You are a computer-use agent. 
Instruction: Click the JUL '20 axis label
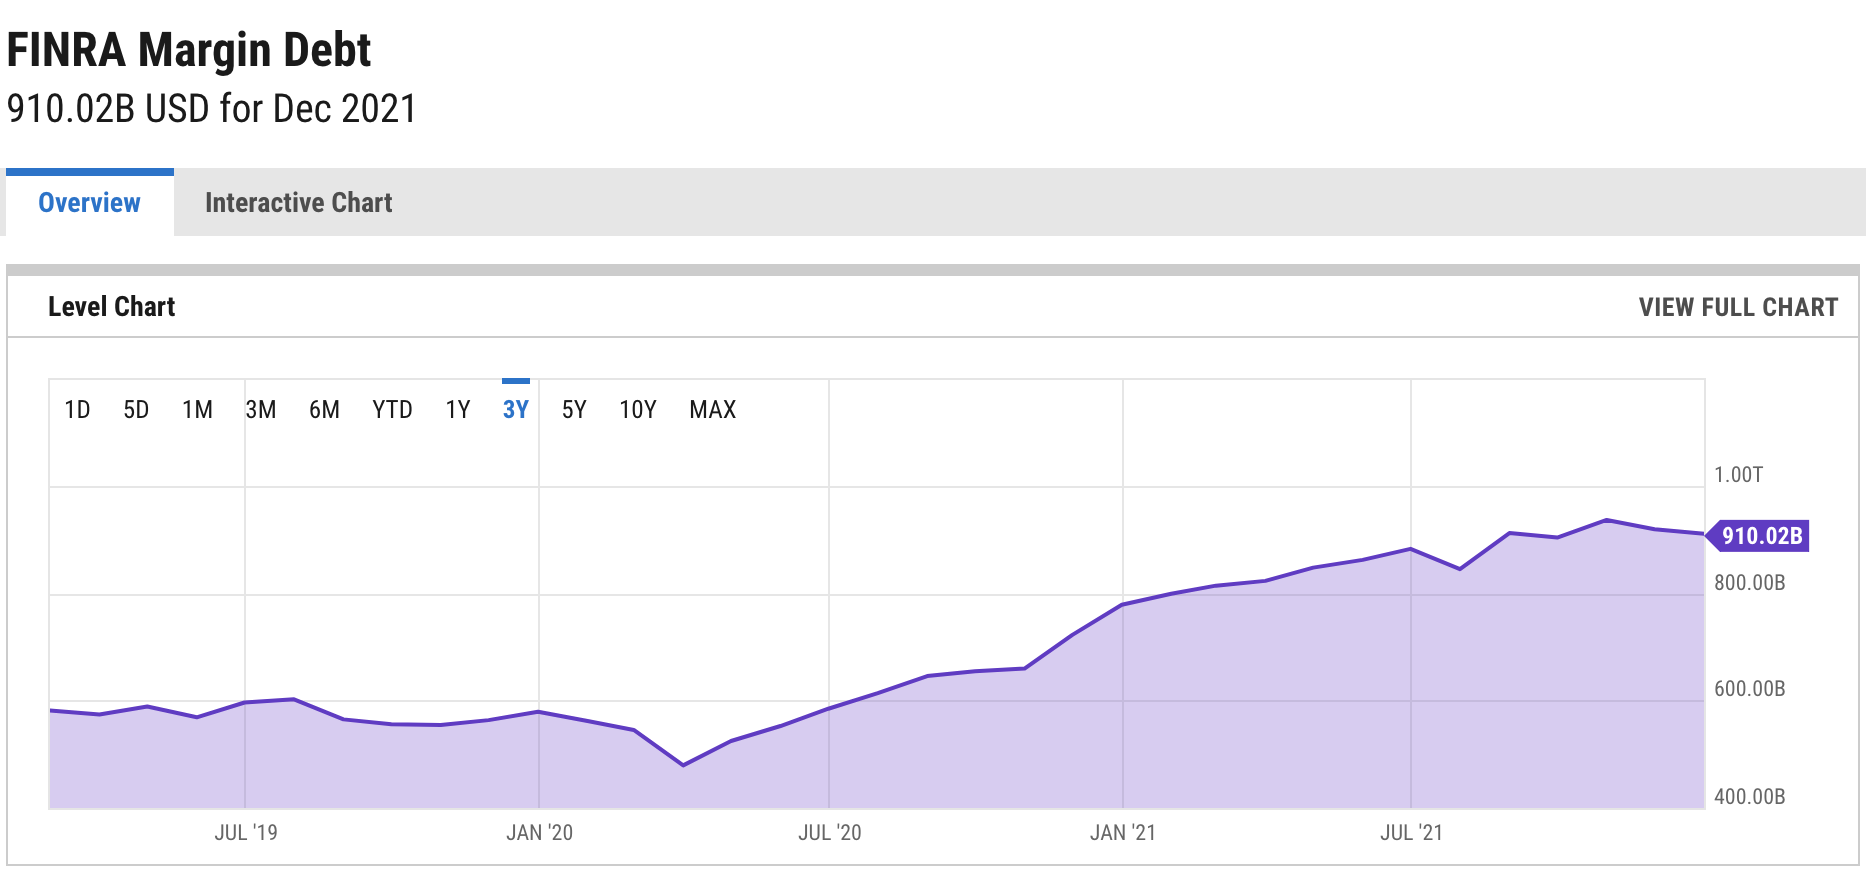tap(829, 832)
